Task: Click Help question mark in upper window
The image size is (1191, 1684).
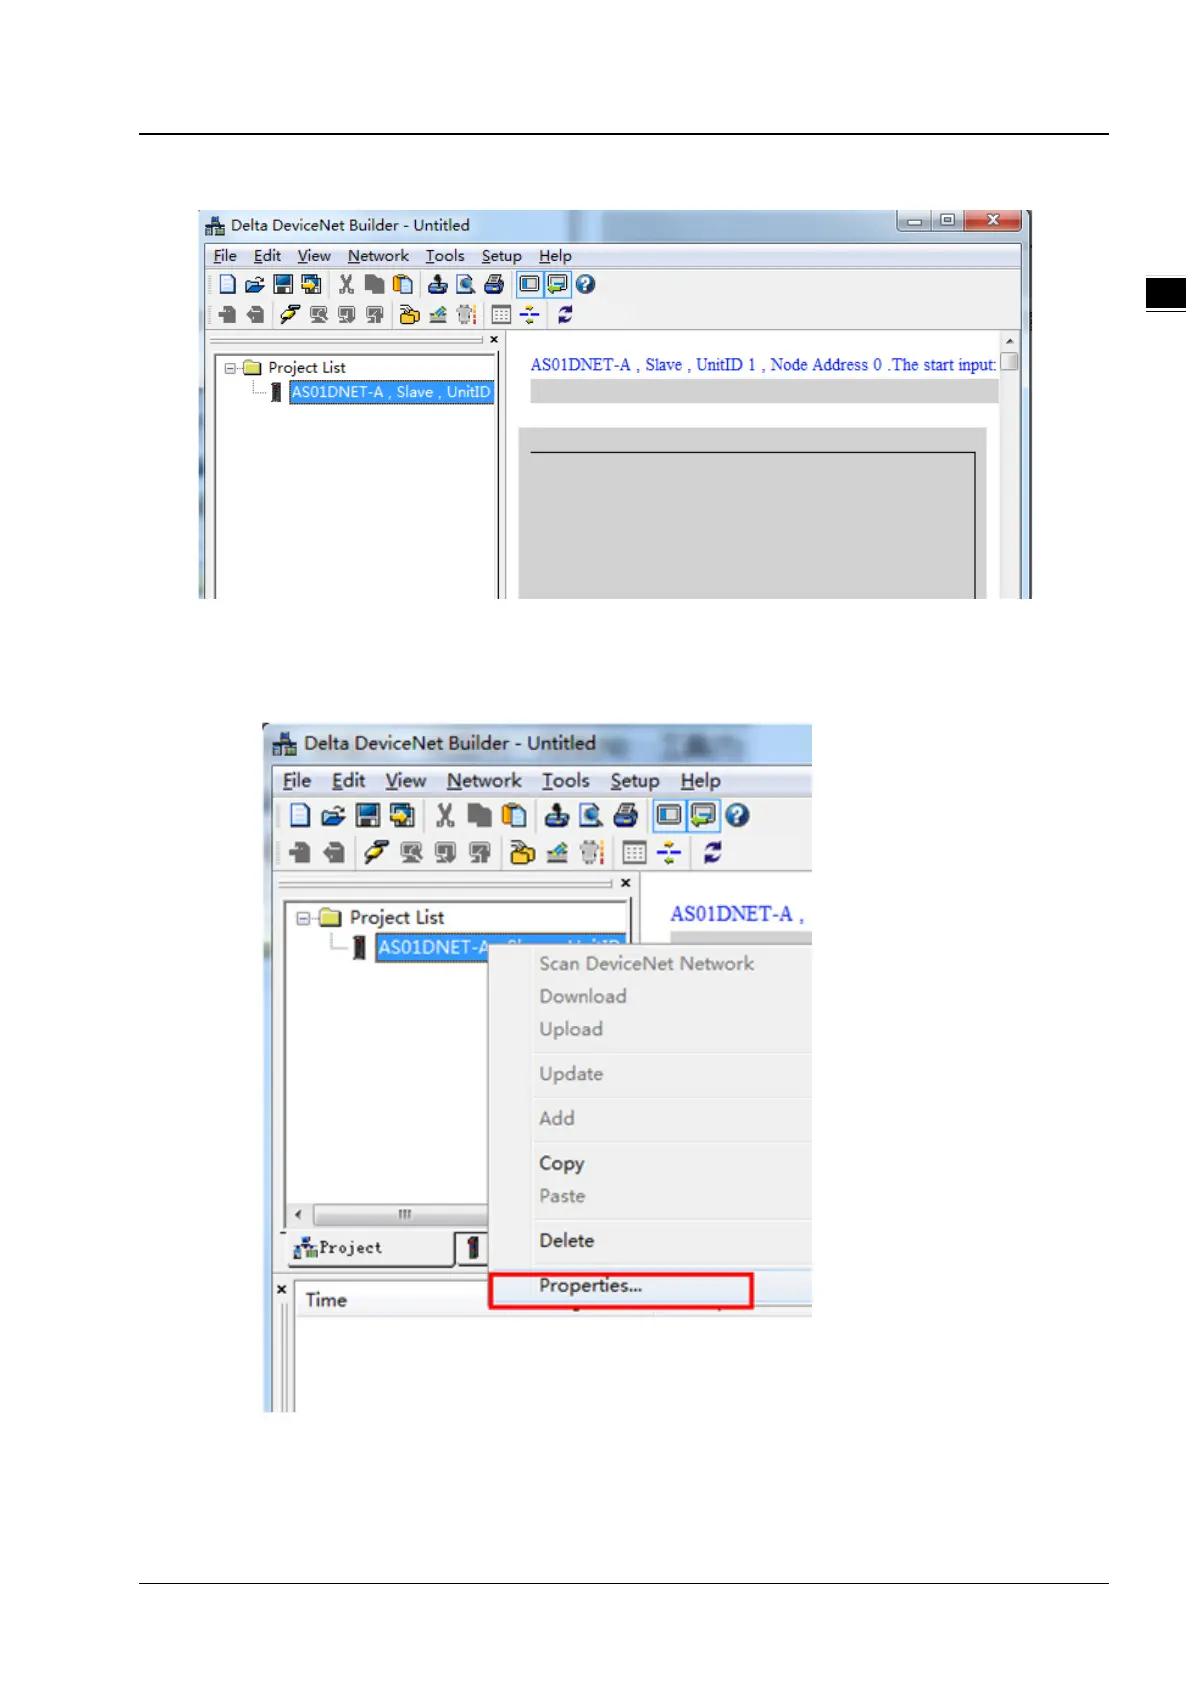Action: coord(586,284)
